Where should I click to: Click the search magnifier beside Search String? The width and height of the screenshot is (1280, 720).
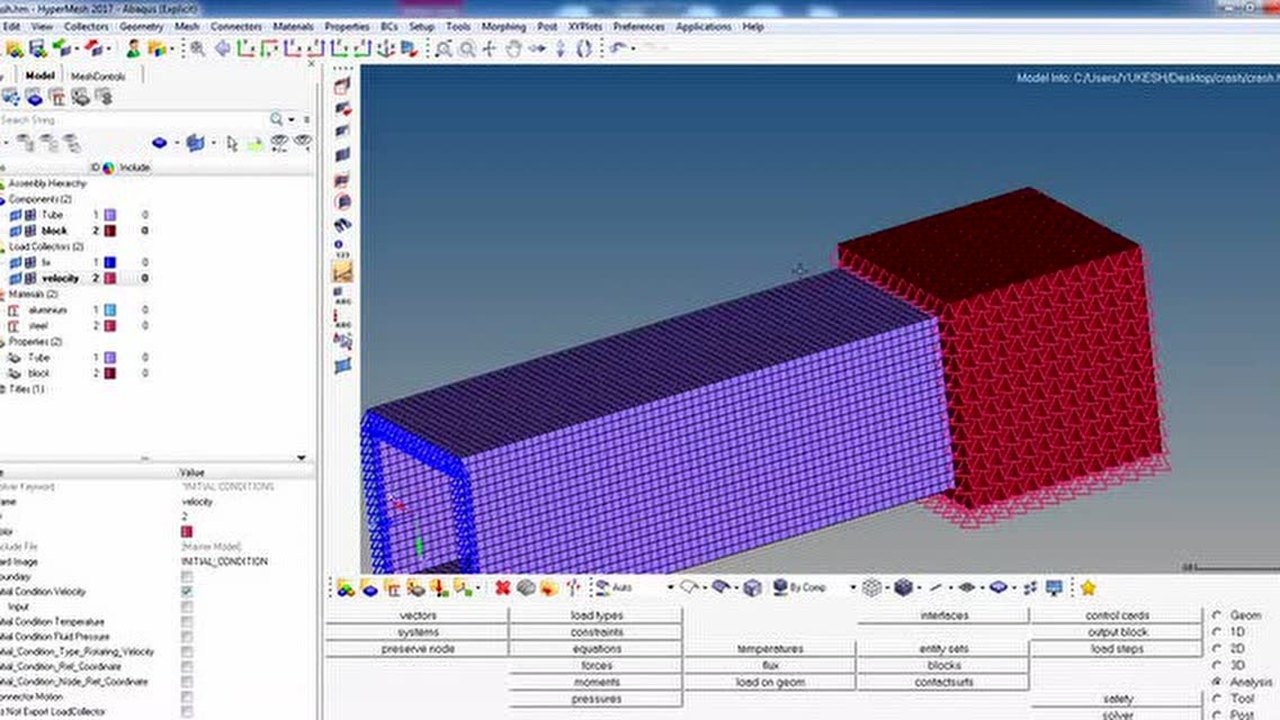tap(276, 120)
